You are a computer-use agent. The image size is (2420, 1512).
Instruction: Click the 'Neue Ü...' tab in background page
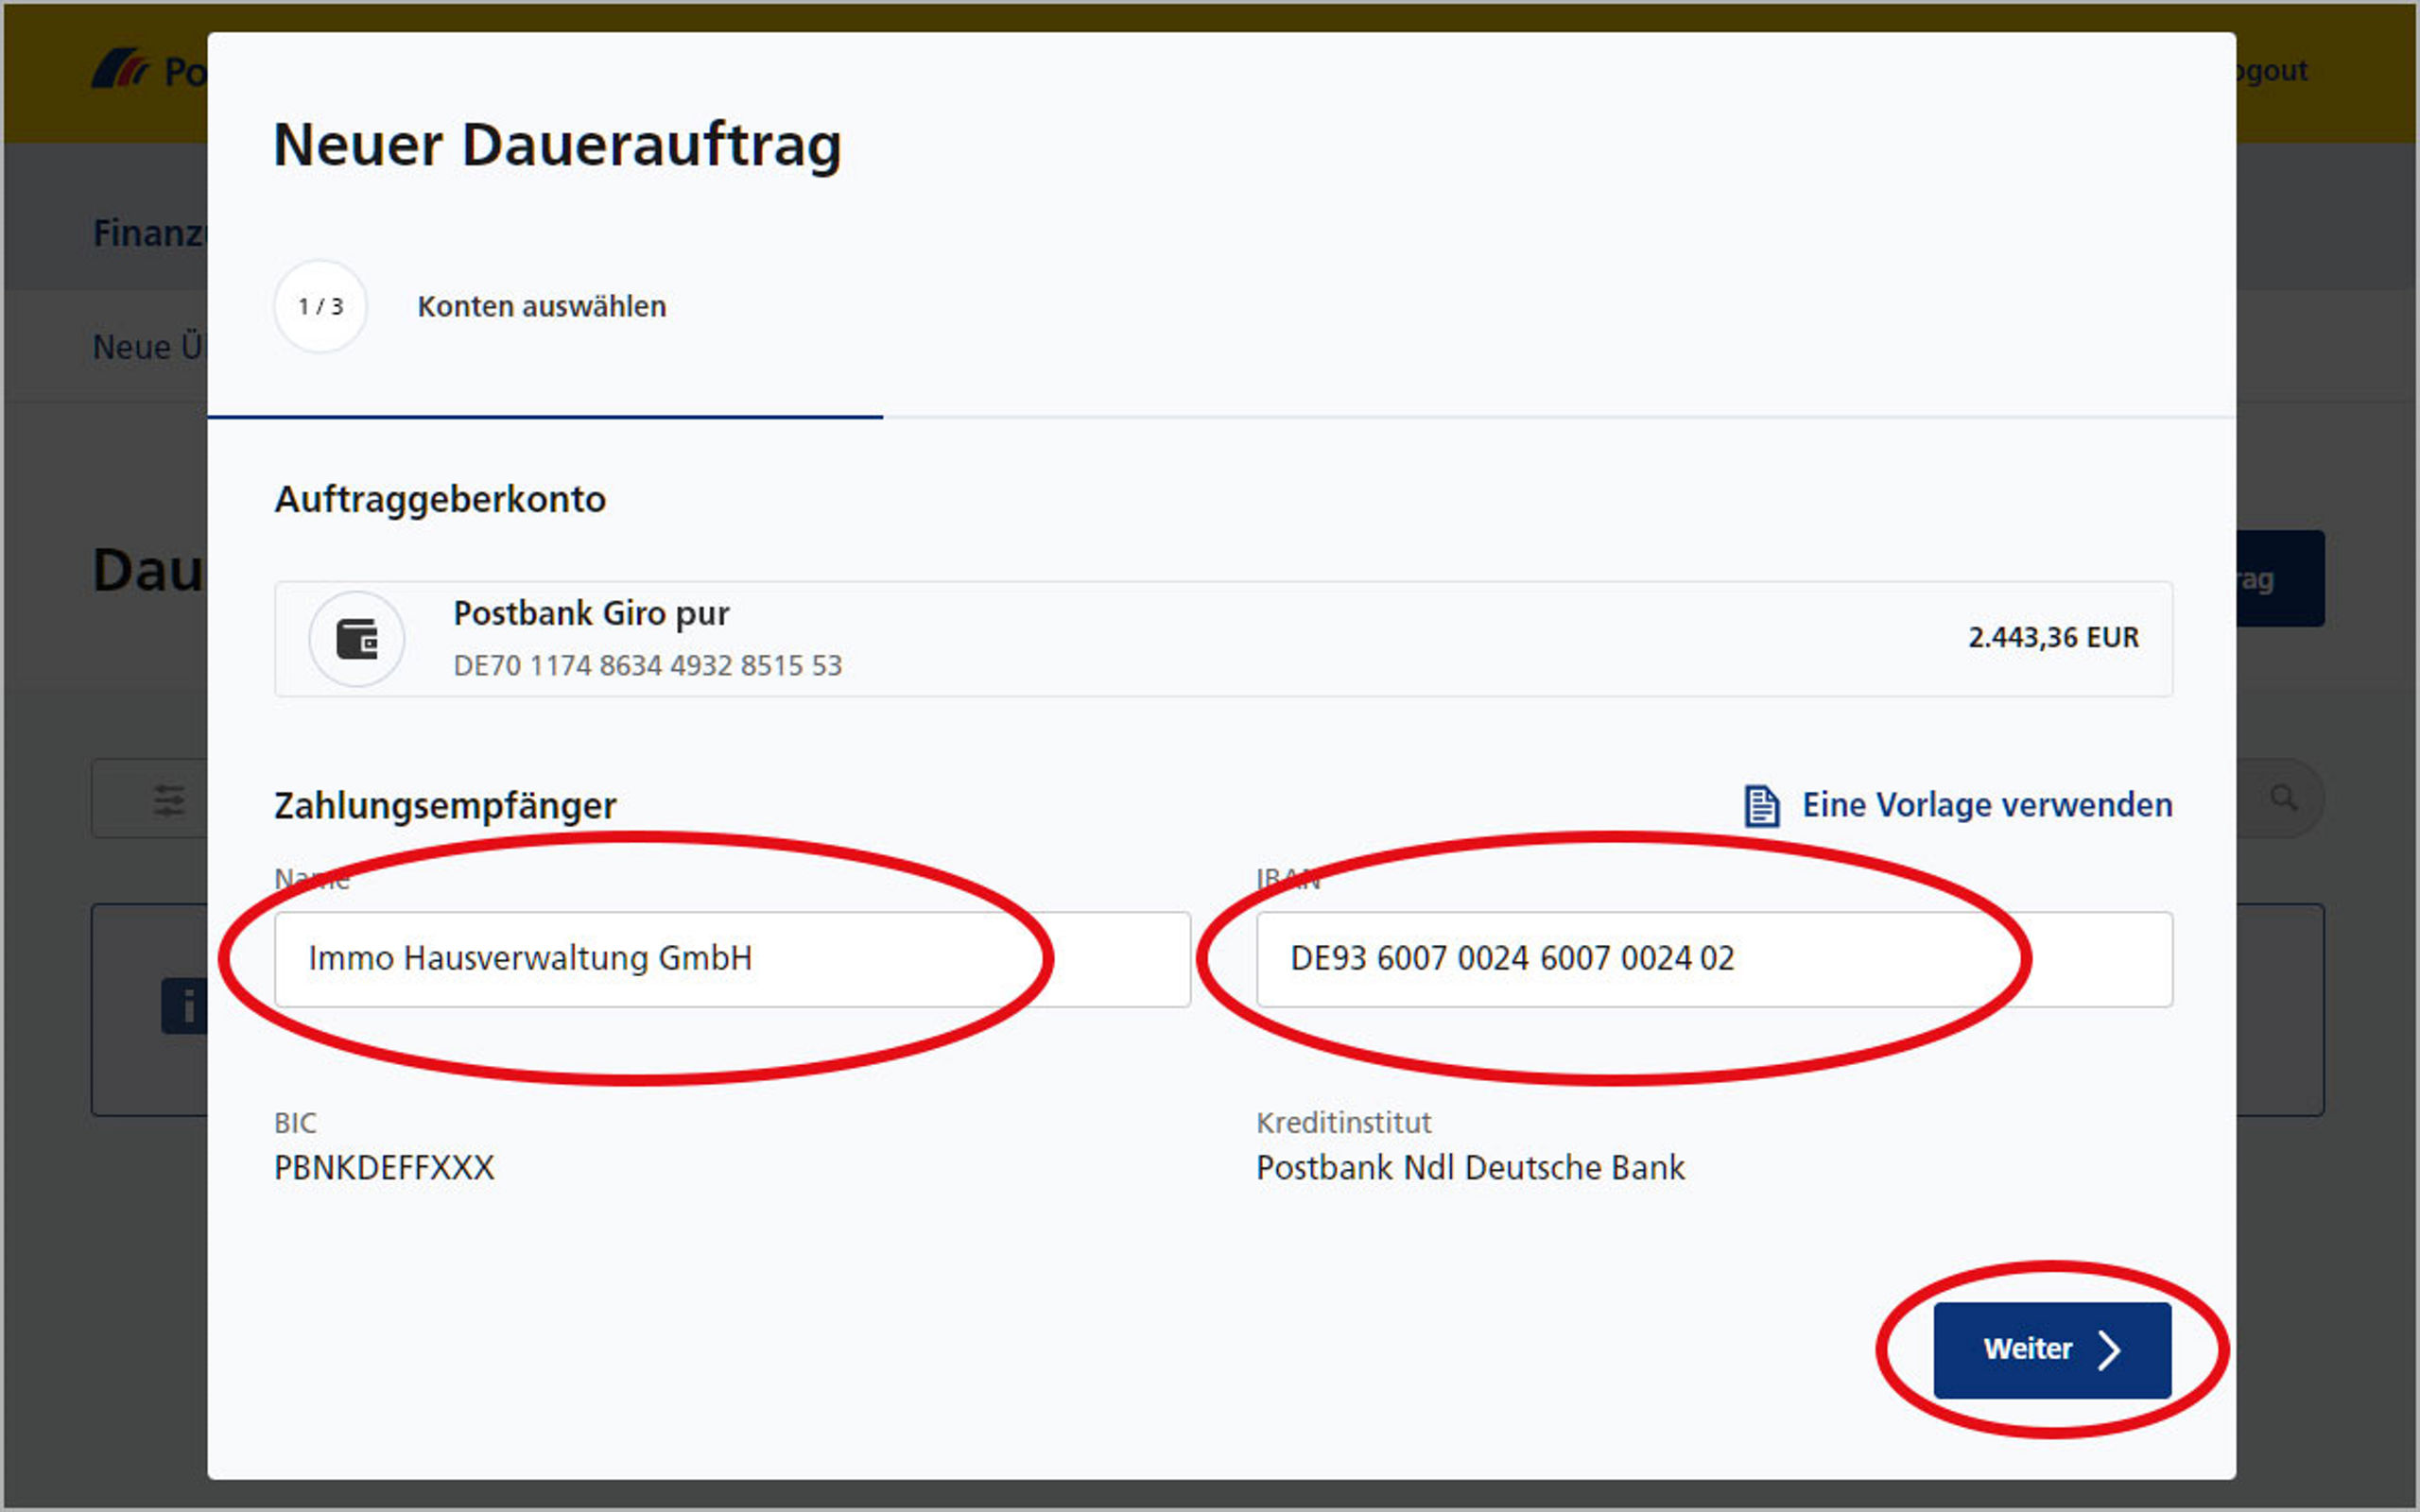pyautogui.click(x=149, y=347)
